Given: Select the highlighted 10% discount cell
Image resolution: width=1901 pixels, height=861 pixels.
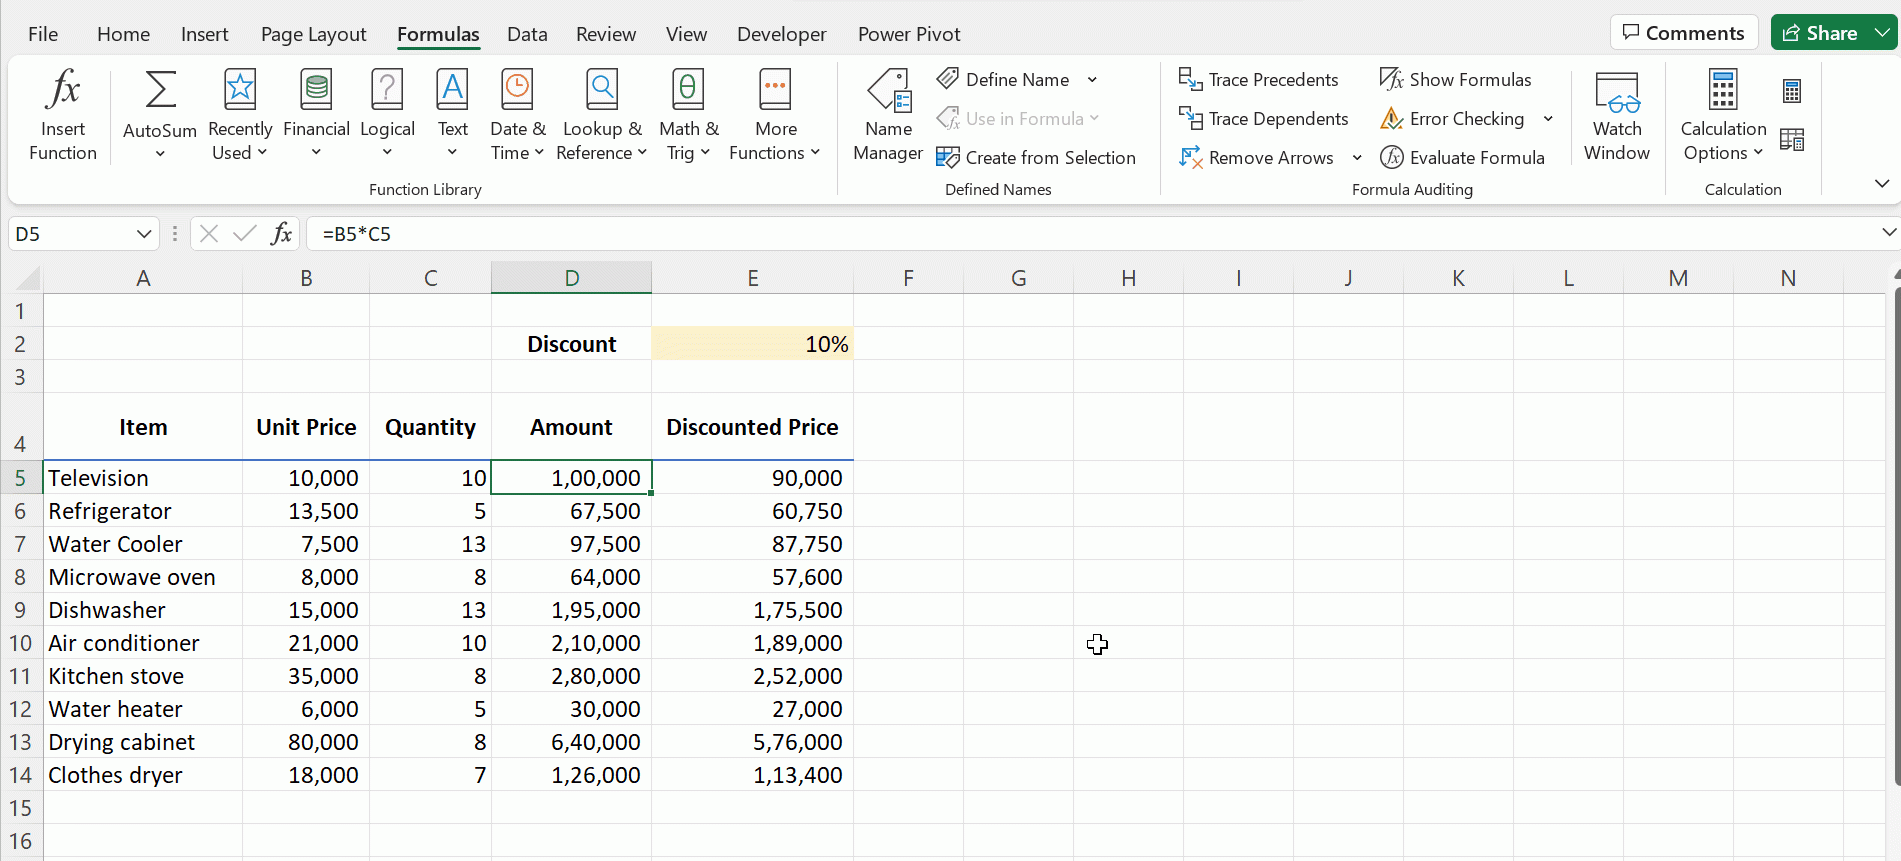Looking at the screenshot, I should [x=752, y=344].
